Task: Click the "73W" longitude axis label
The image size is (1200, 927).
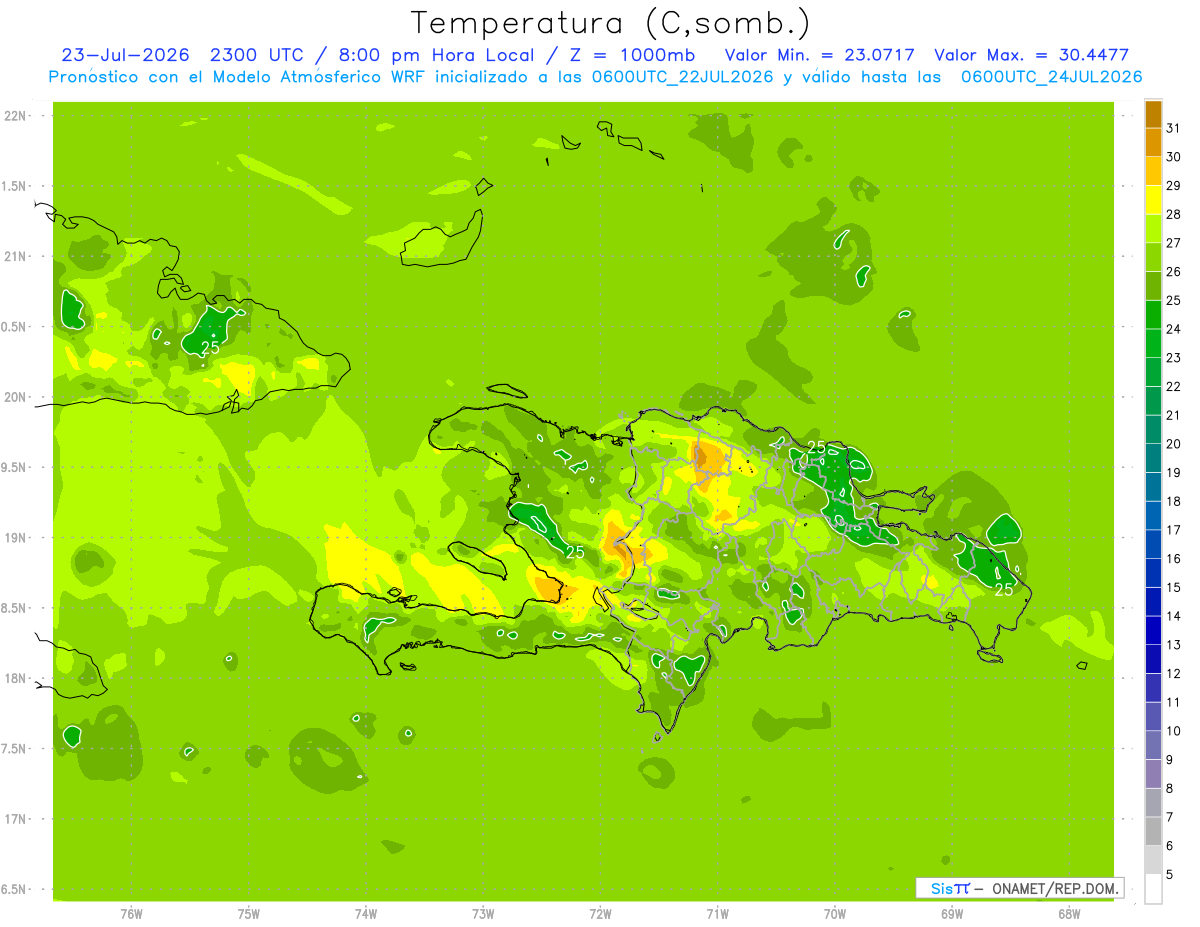Action: tap(483, 914)
